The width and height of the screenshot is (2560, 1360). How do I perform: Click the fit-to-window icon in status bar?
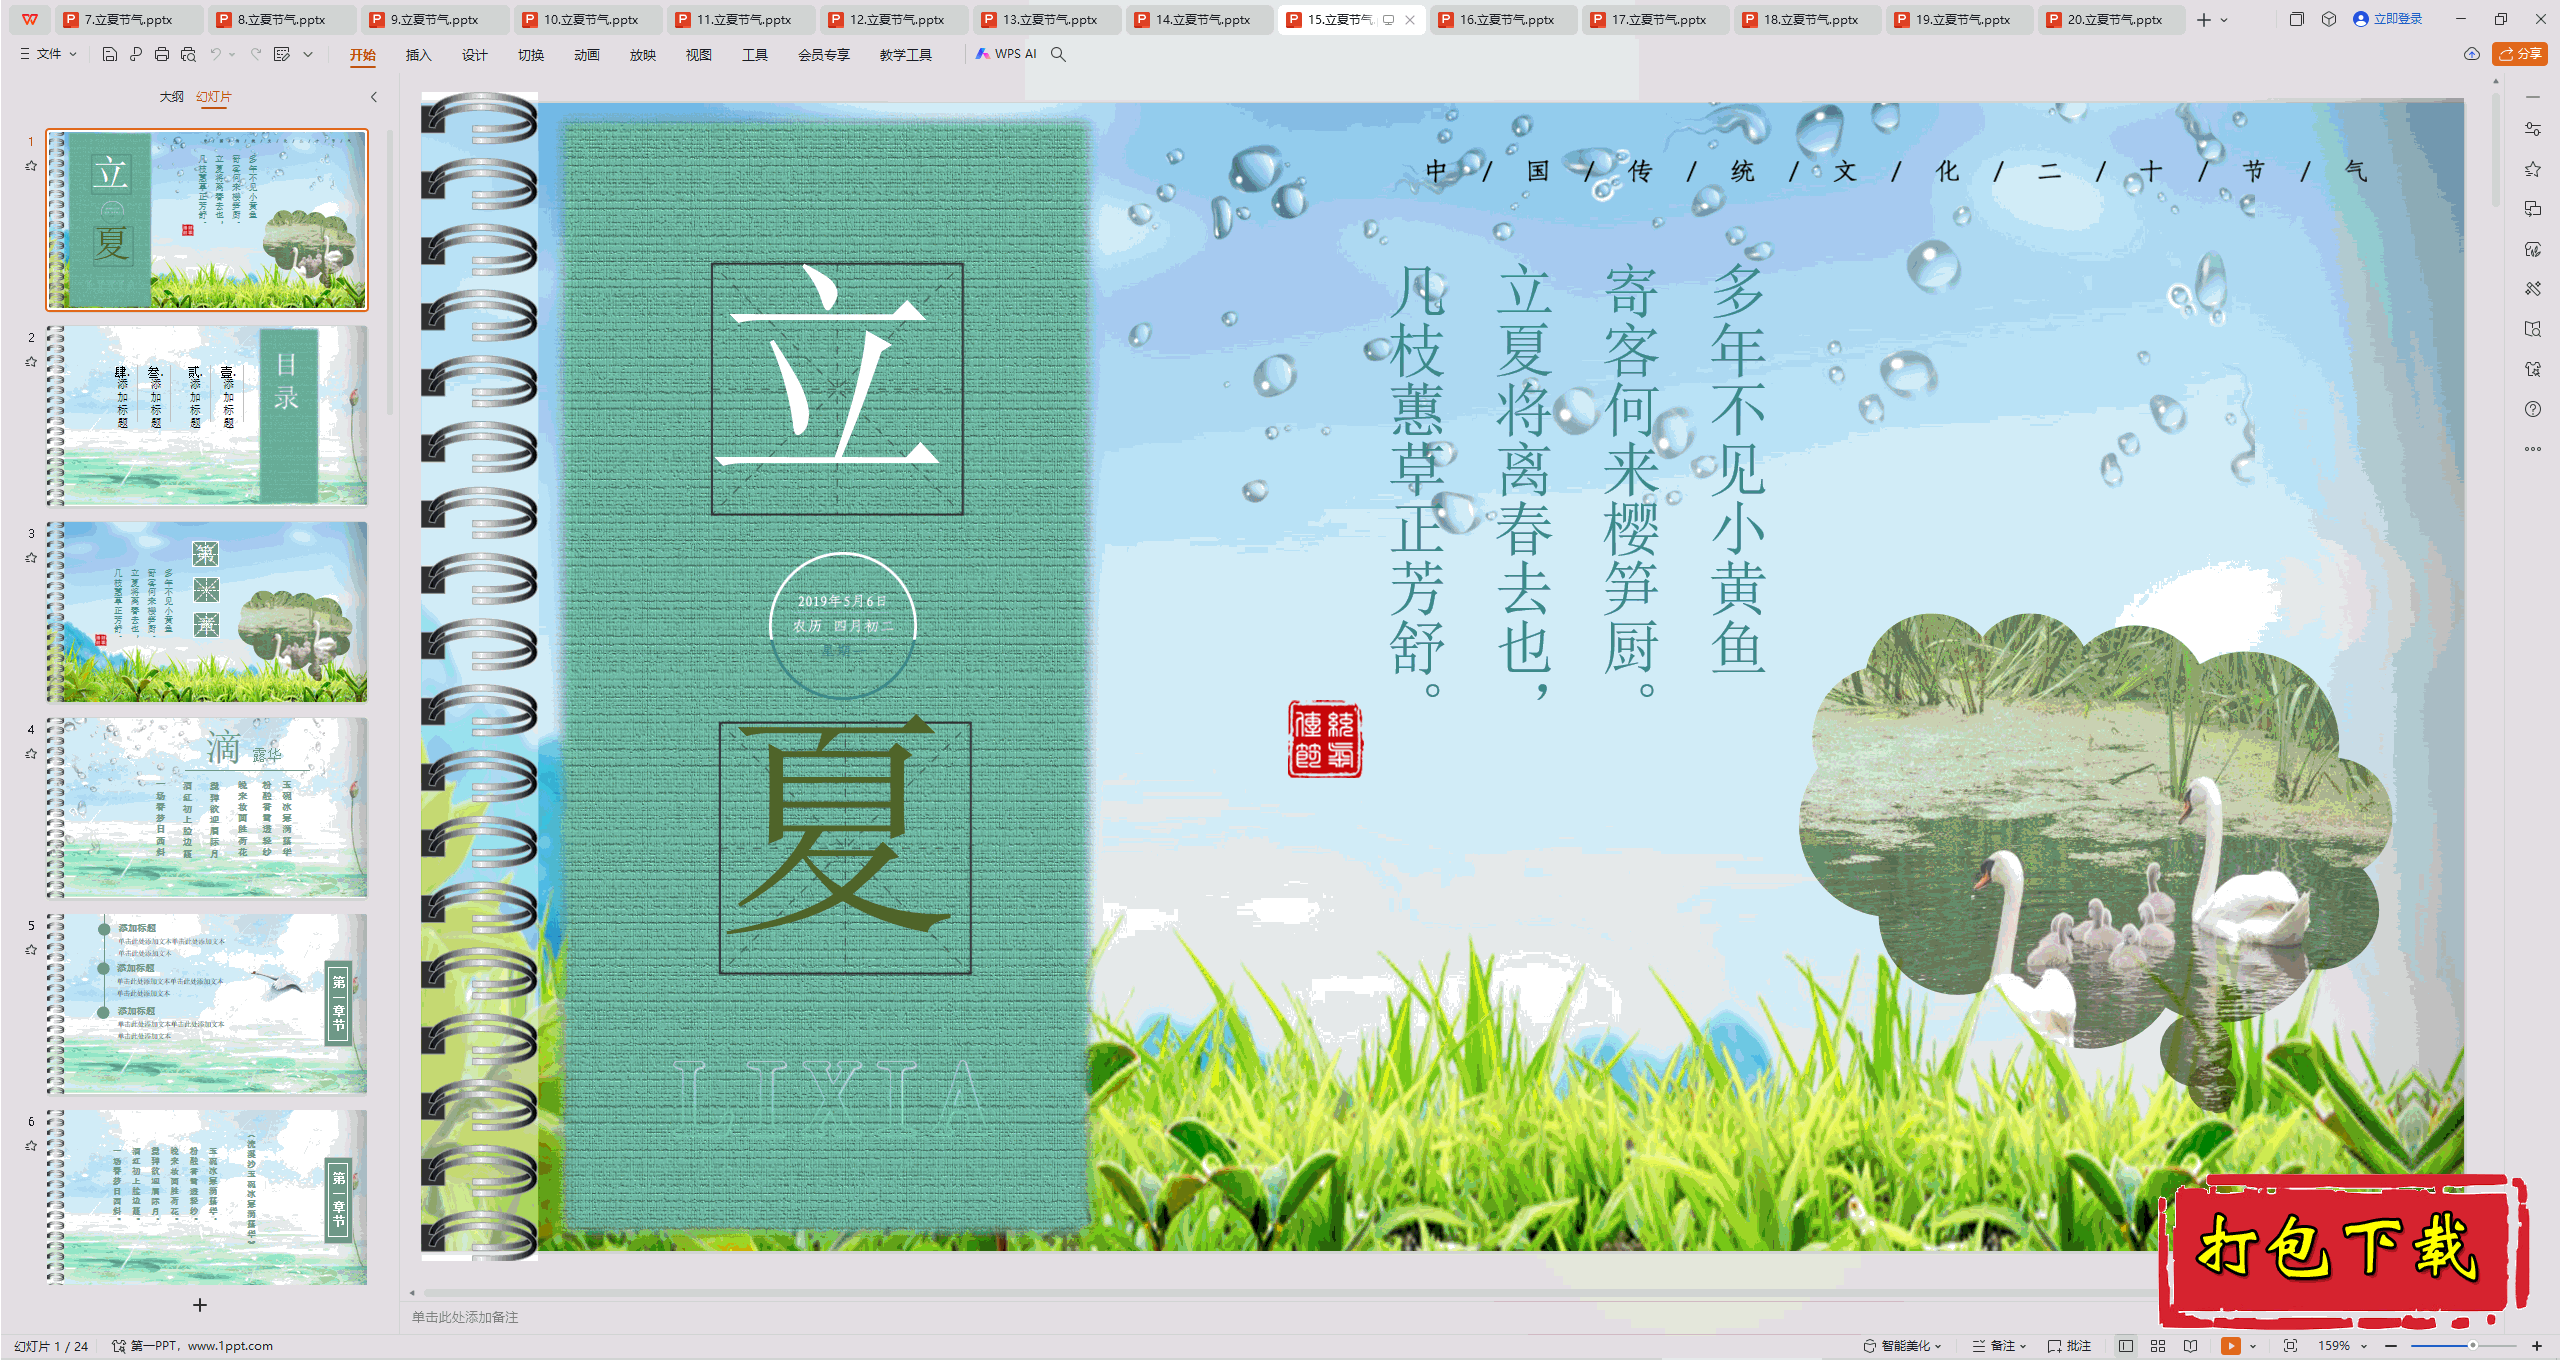[x=2291, y=1346]
